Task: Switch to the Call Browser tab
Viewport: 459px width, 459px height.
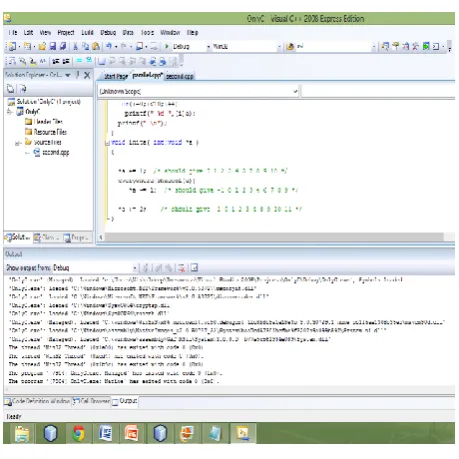Action: point(91,401)
